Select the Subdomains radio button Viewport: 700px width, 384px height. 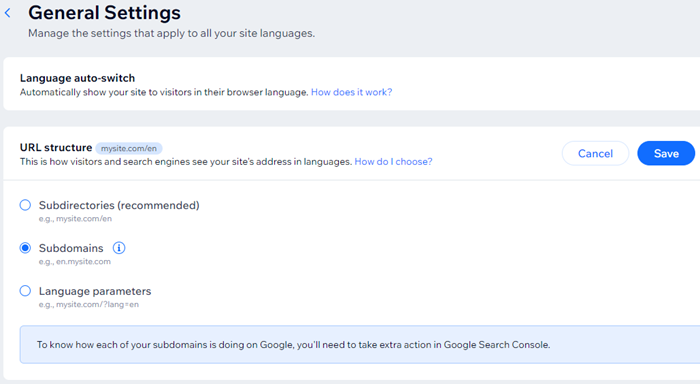(25, 248)
